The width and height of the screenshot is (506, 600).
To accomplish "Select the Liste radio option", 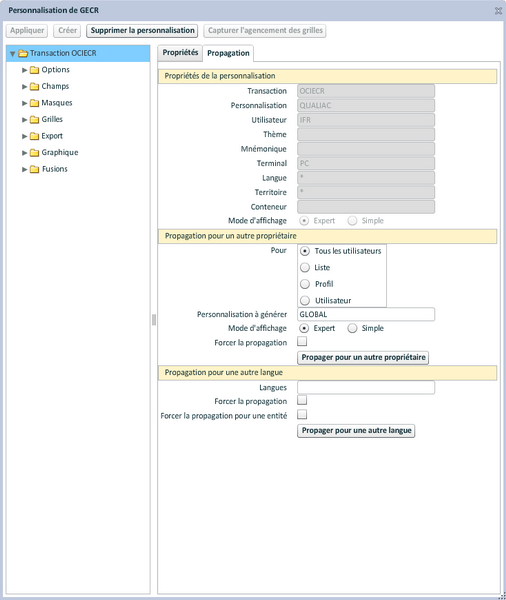I will click(x=305, y=267).
